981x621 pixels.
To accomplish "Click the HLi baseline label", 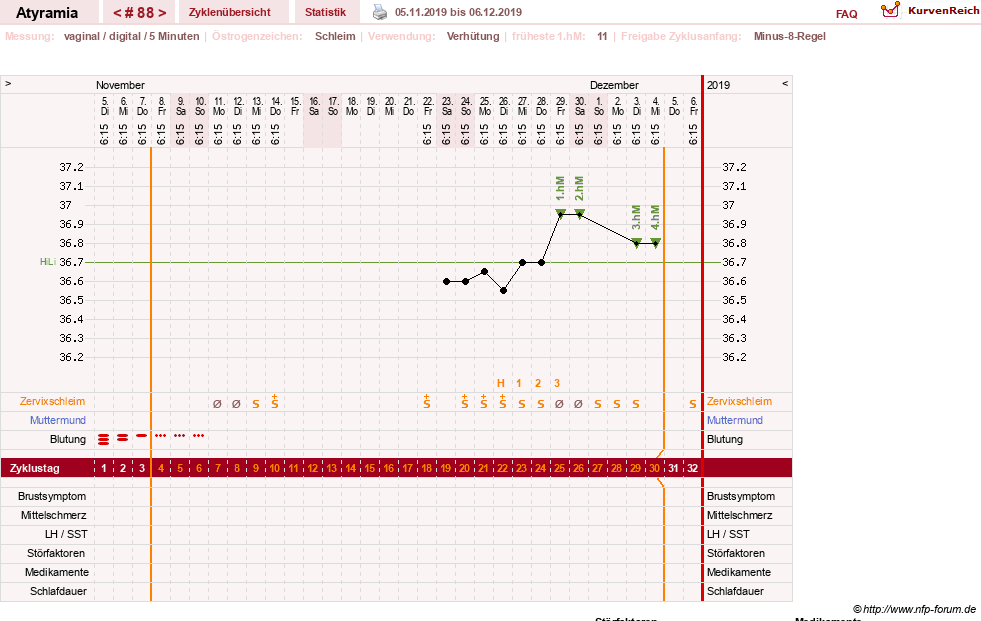I will 48,262.
